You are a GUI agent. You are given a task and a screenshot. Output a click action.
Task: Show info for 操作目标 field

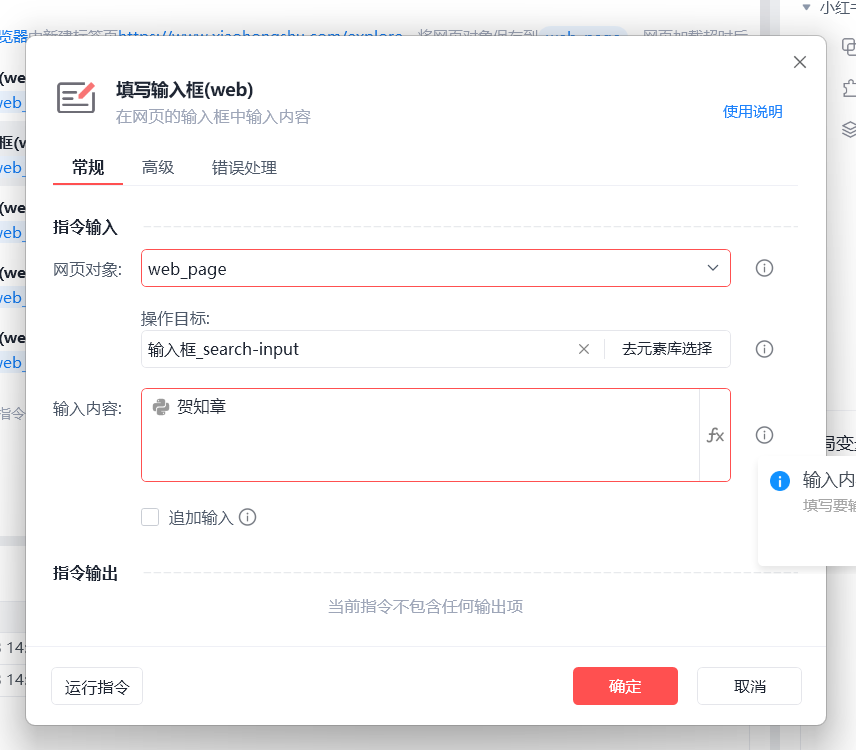click(764, 349)
